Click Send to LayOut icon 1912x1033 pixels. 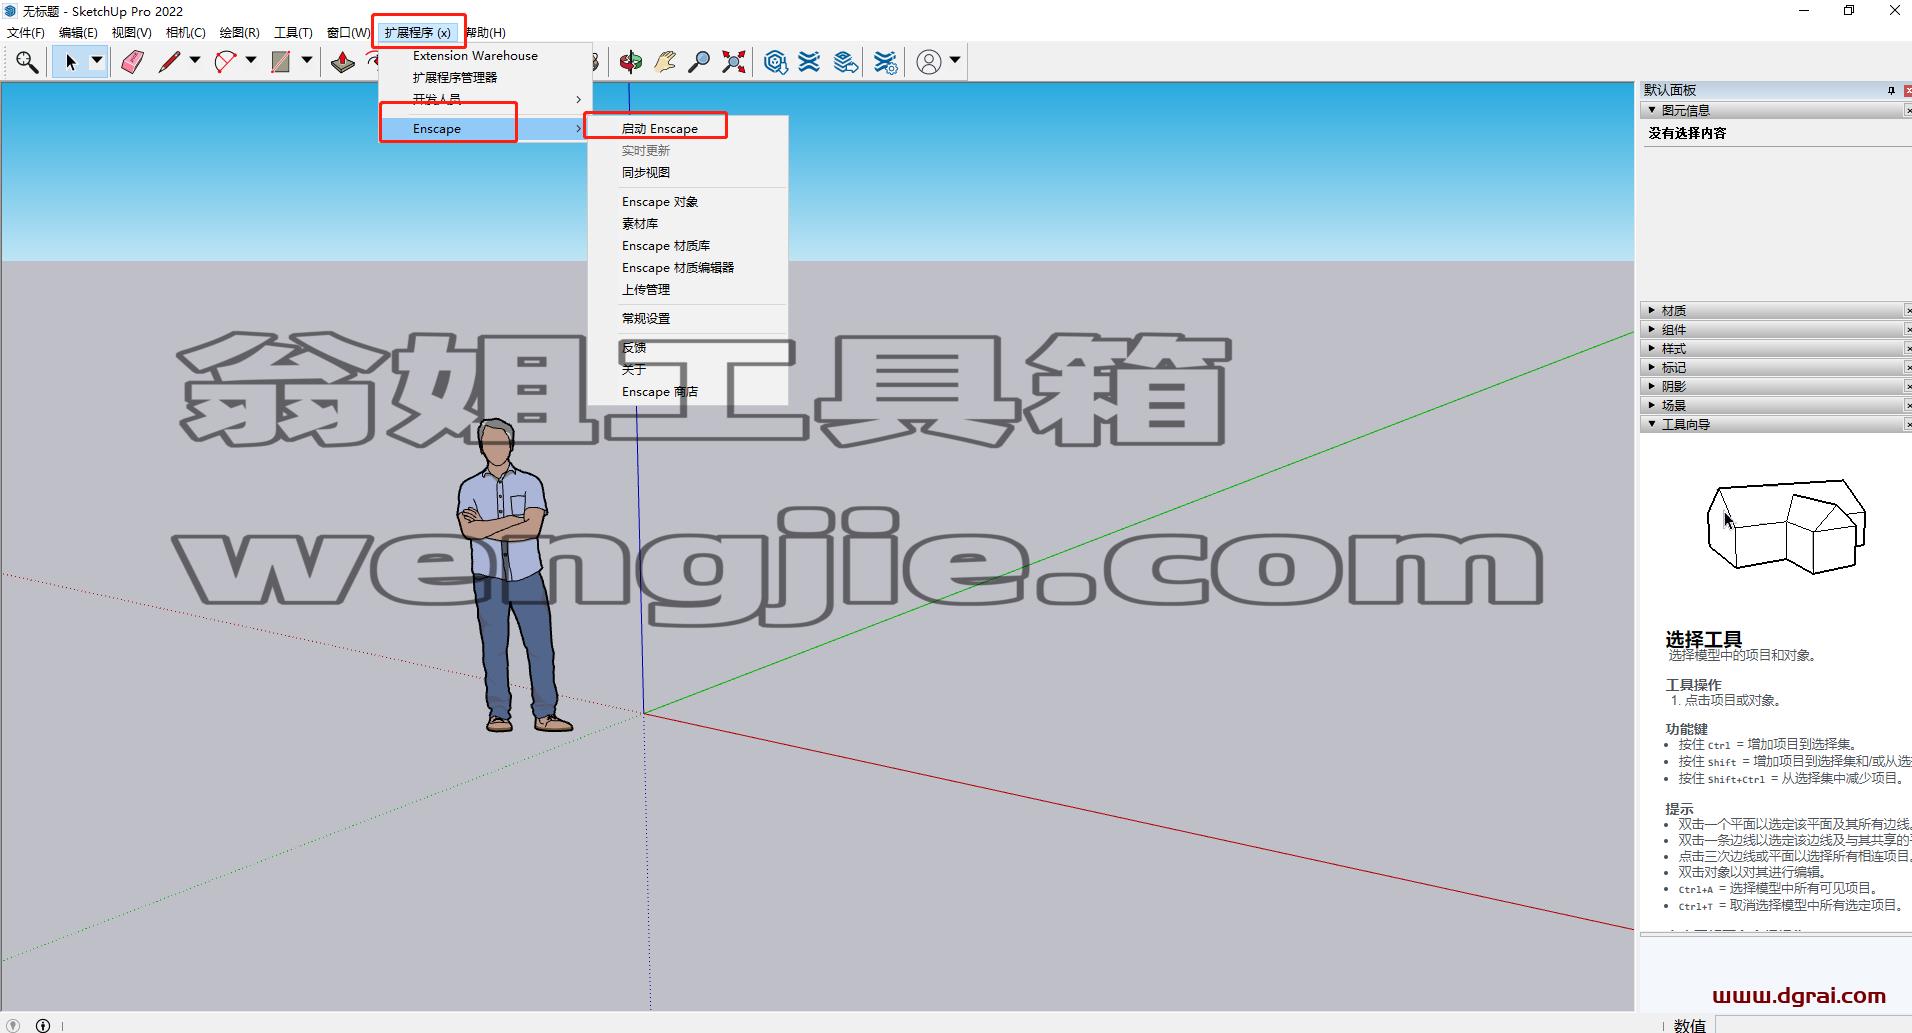point(846,62)
